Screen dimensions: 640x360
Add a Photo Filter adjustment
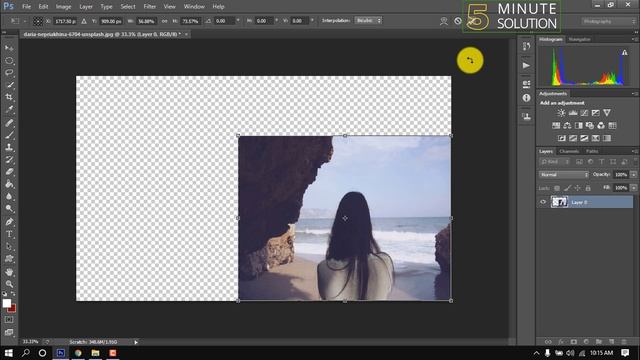tap(590, 126)
